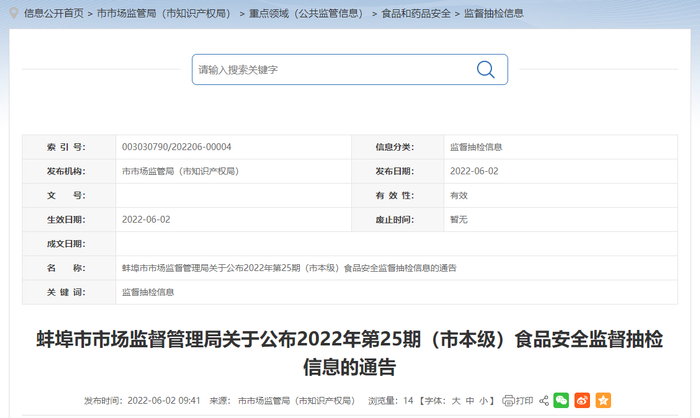Click 发布日期 value 2022-06-02
This screenshot has height=418, width=700.
pyautogui.click(x=474, y=171)
